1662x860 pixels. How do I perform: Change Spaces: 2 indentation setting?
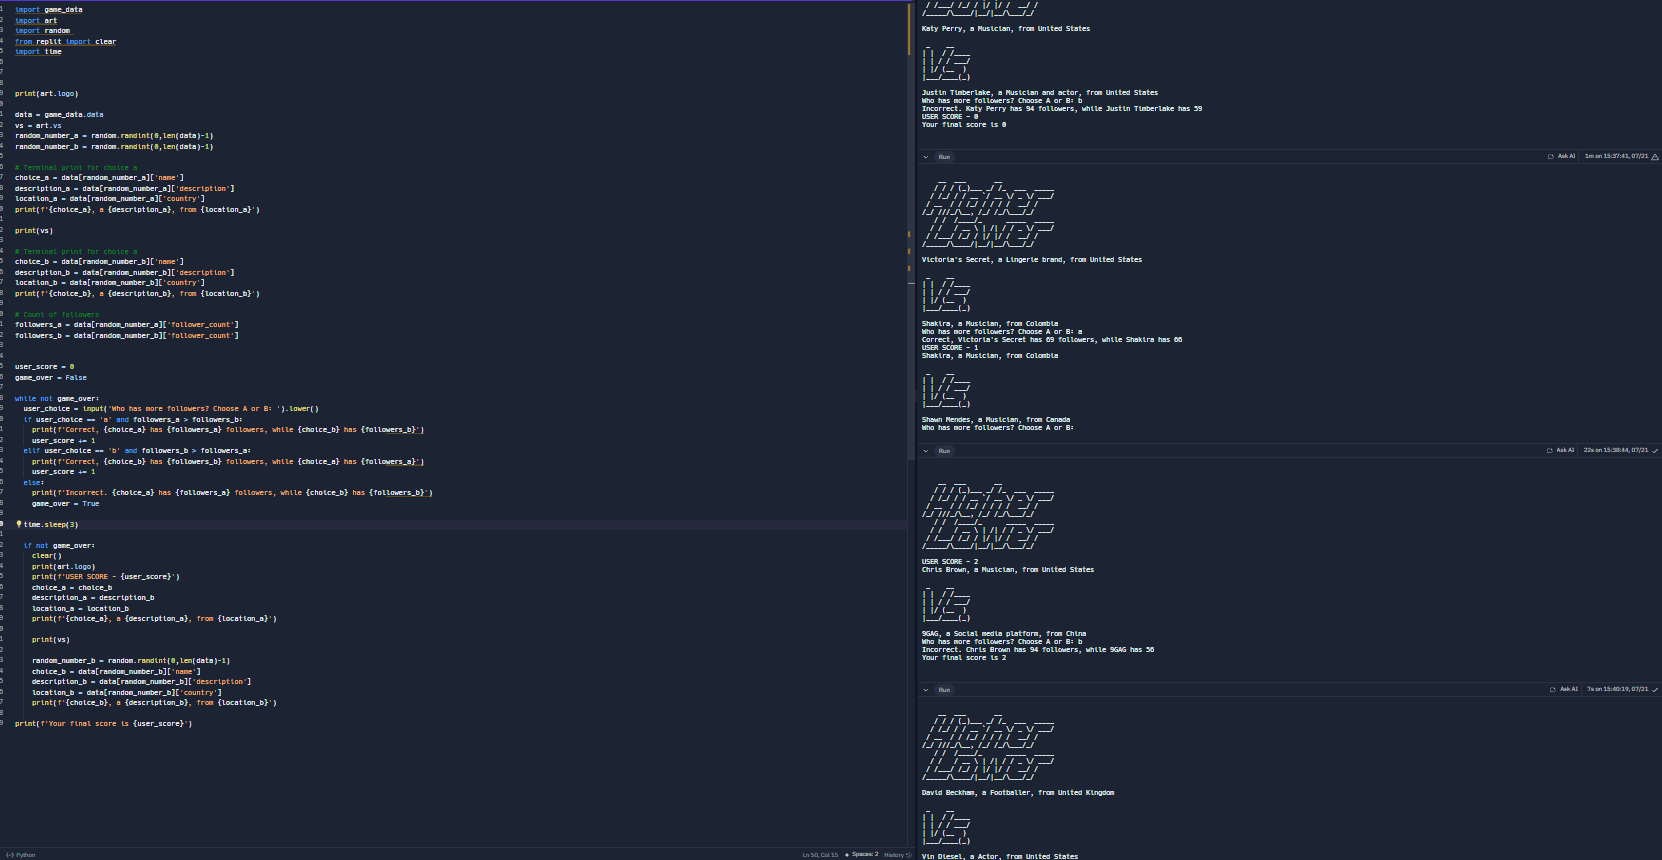(863, 855)
